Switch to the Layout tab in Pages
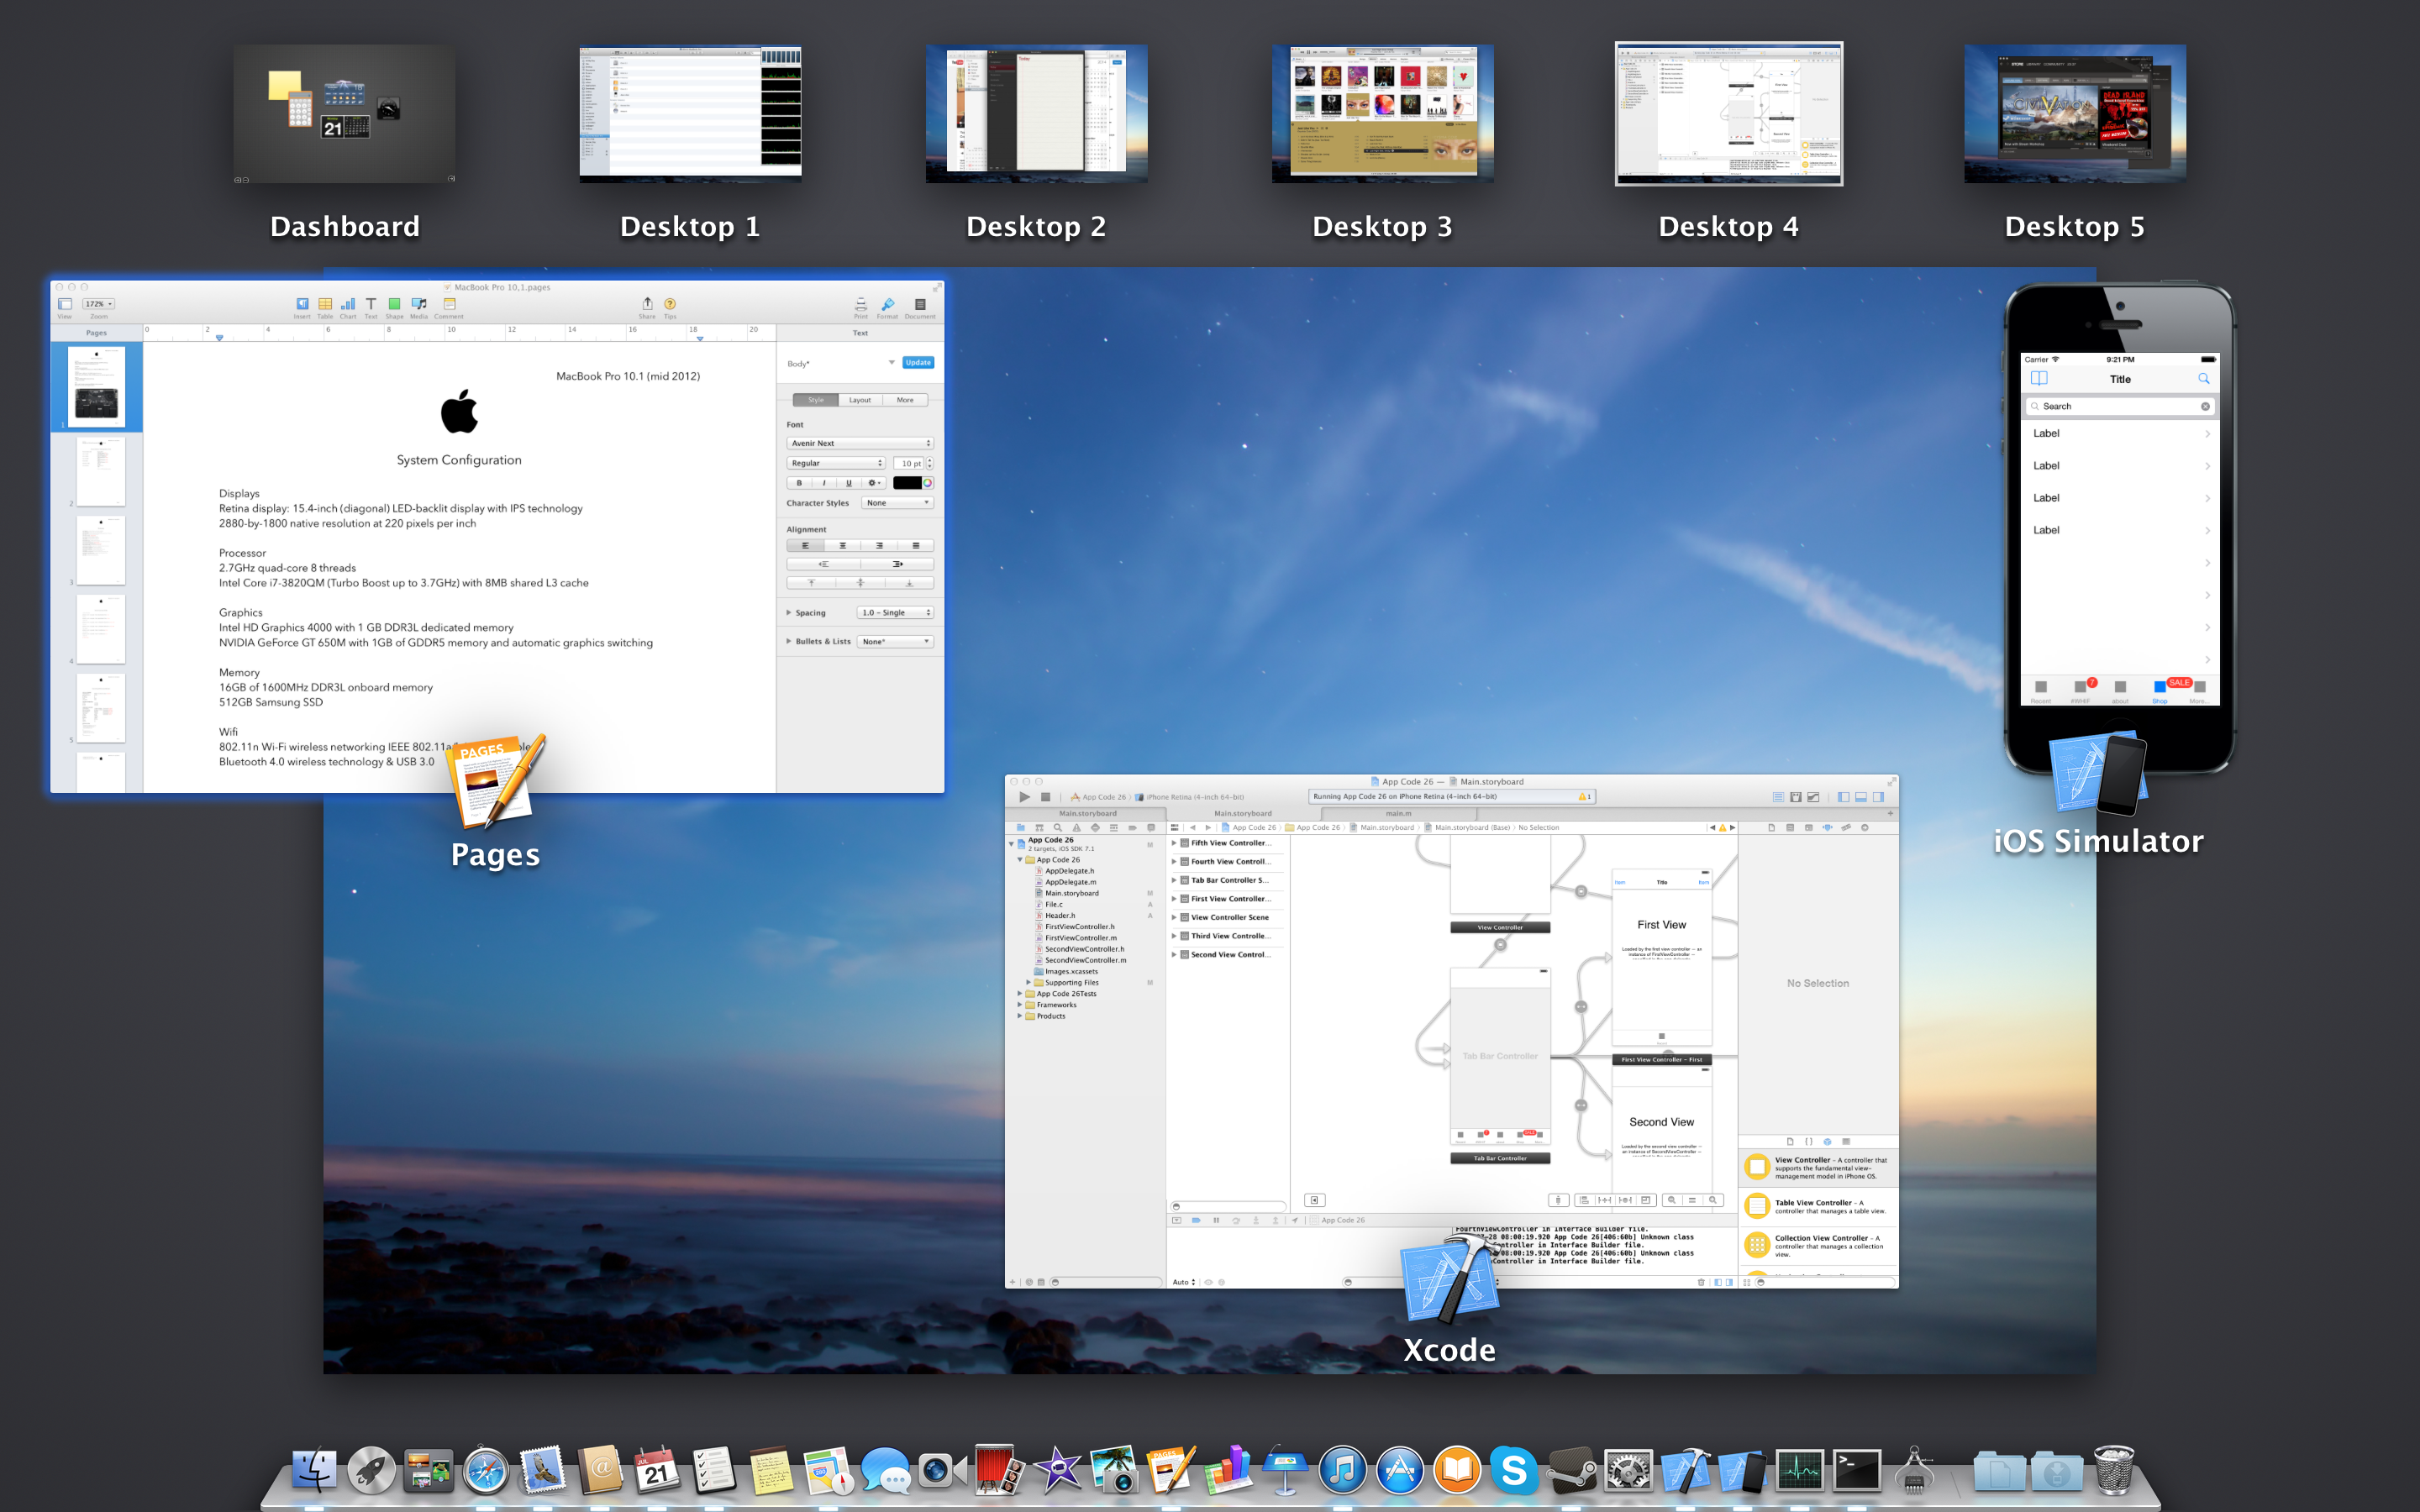 pyautogui.click(x=860, y=400)
